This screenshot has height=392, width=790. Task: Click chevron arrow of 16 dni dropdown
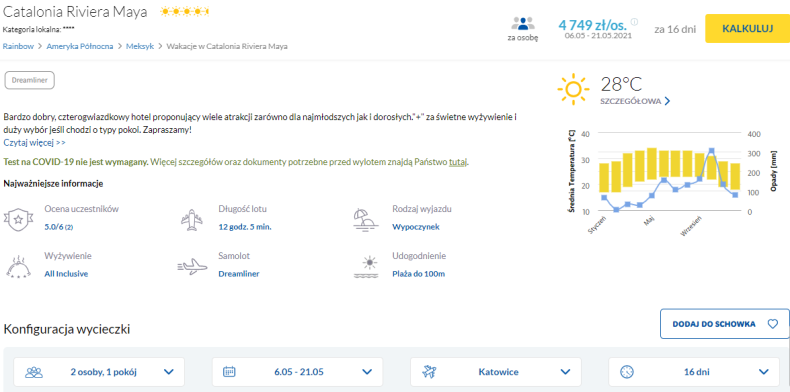[763, 372]
